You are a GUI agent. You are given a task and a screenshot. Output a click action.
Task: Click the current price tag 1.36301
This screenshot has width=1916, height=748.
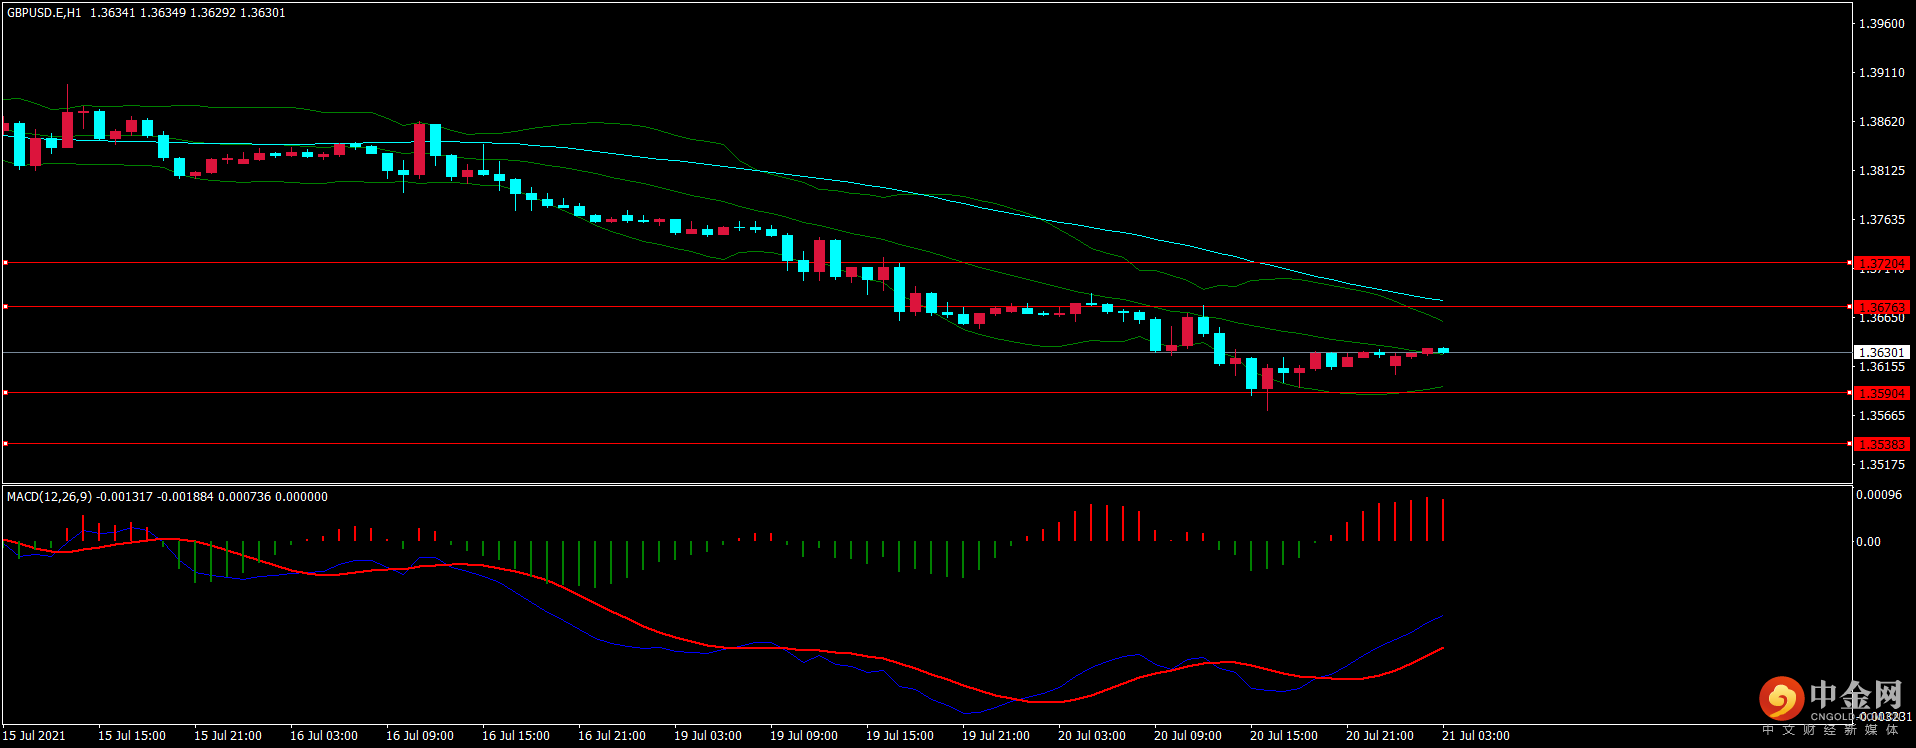click(x=1882, y=352)
